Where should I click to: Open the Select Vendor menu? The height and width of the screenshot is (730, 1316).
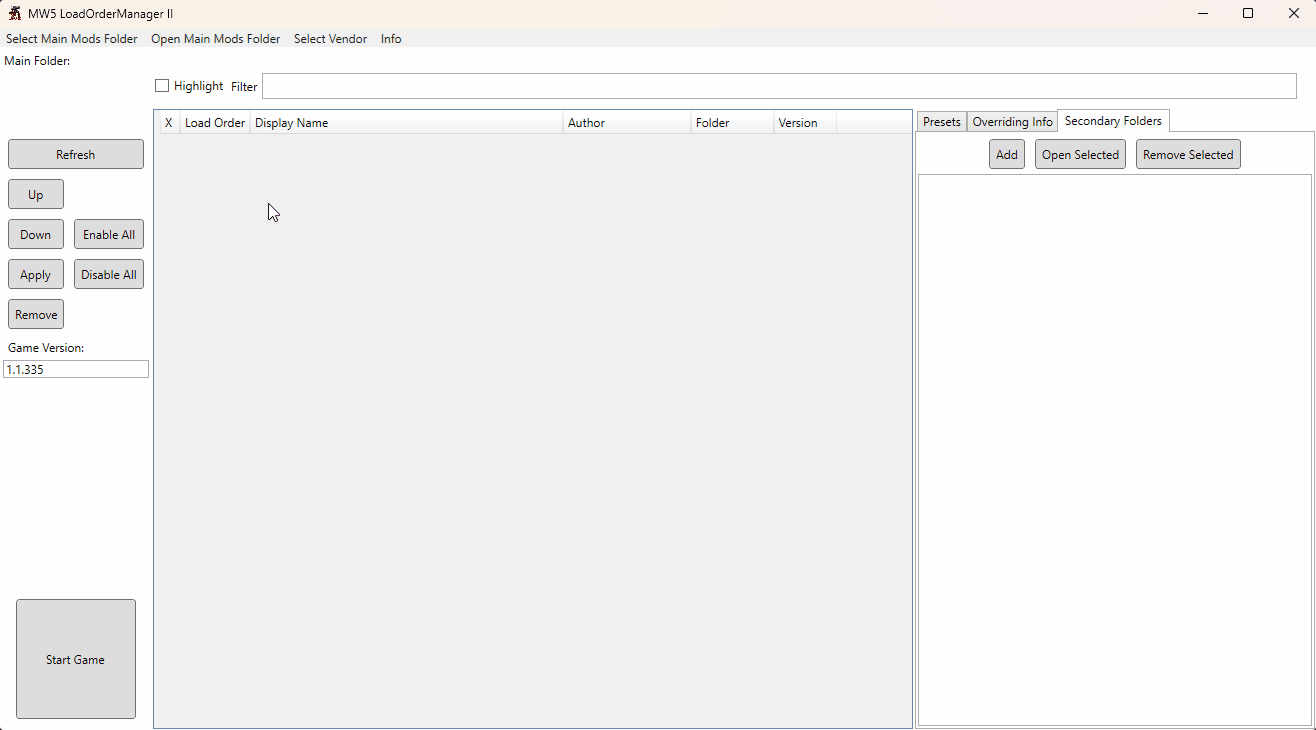[x=331, y=39]
